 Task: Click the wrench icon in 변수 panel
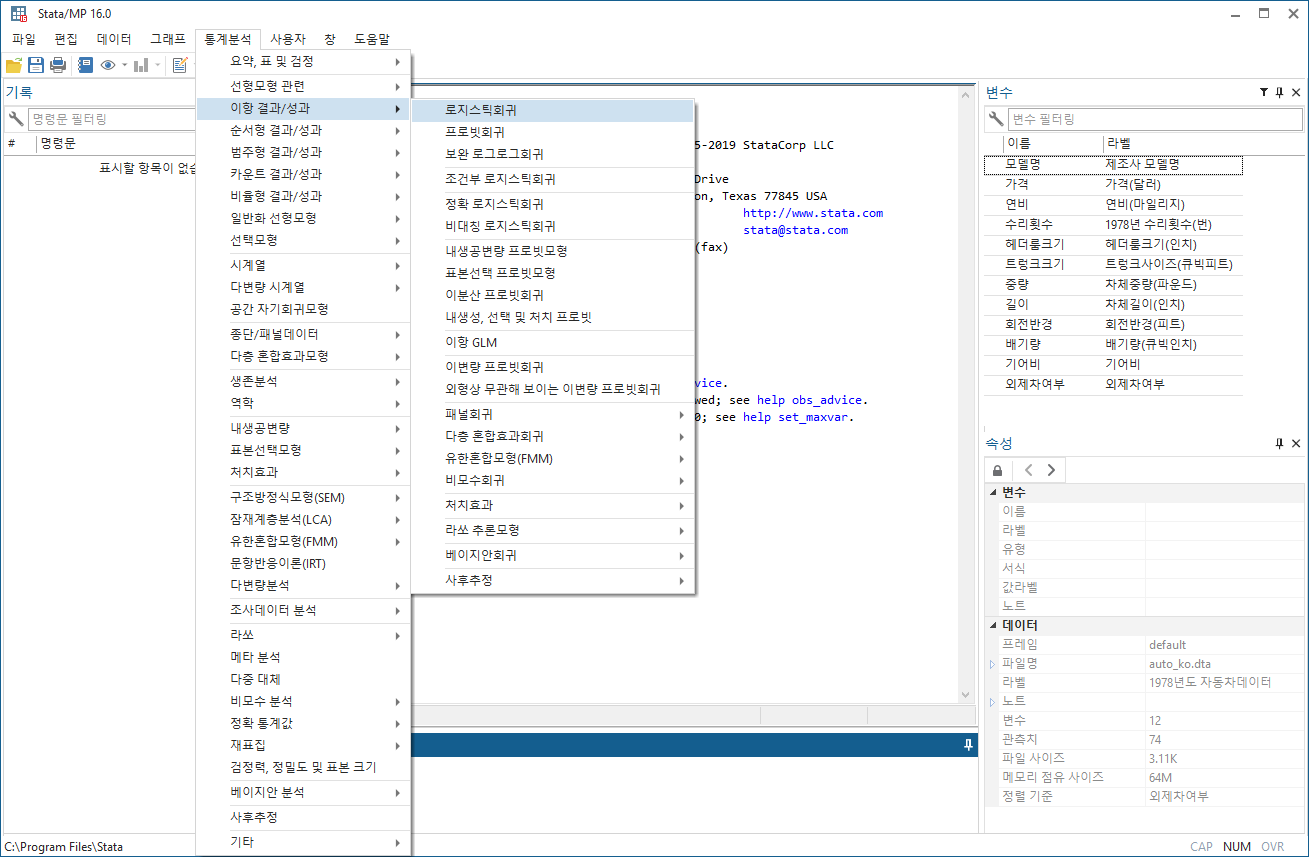996,119
